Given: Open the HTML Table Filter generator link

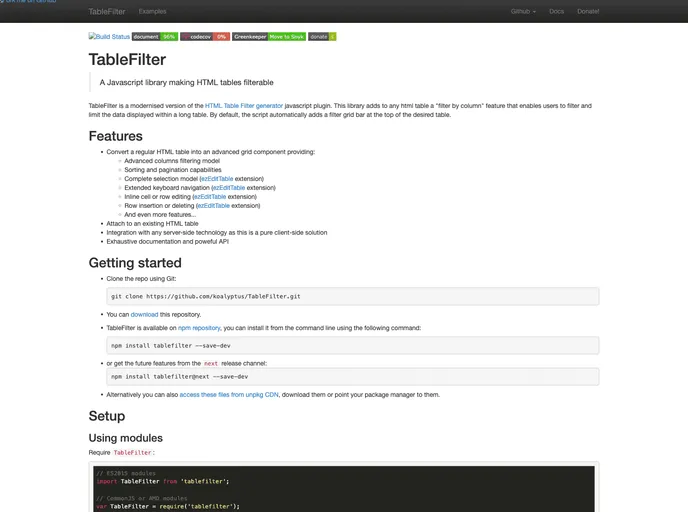Looking at the screenshot, I should pos(244,106).
